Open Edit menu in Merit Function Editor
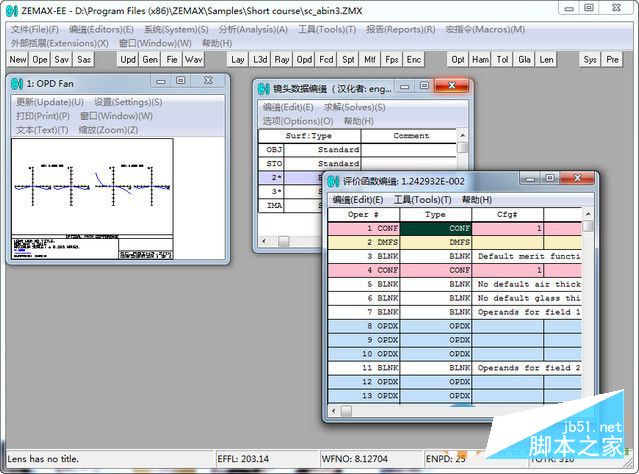639x474 pixels. [x=357, y=200]
